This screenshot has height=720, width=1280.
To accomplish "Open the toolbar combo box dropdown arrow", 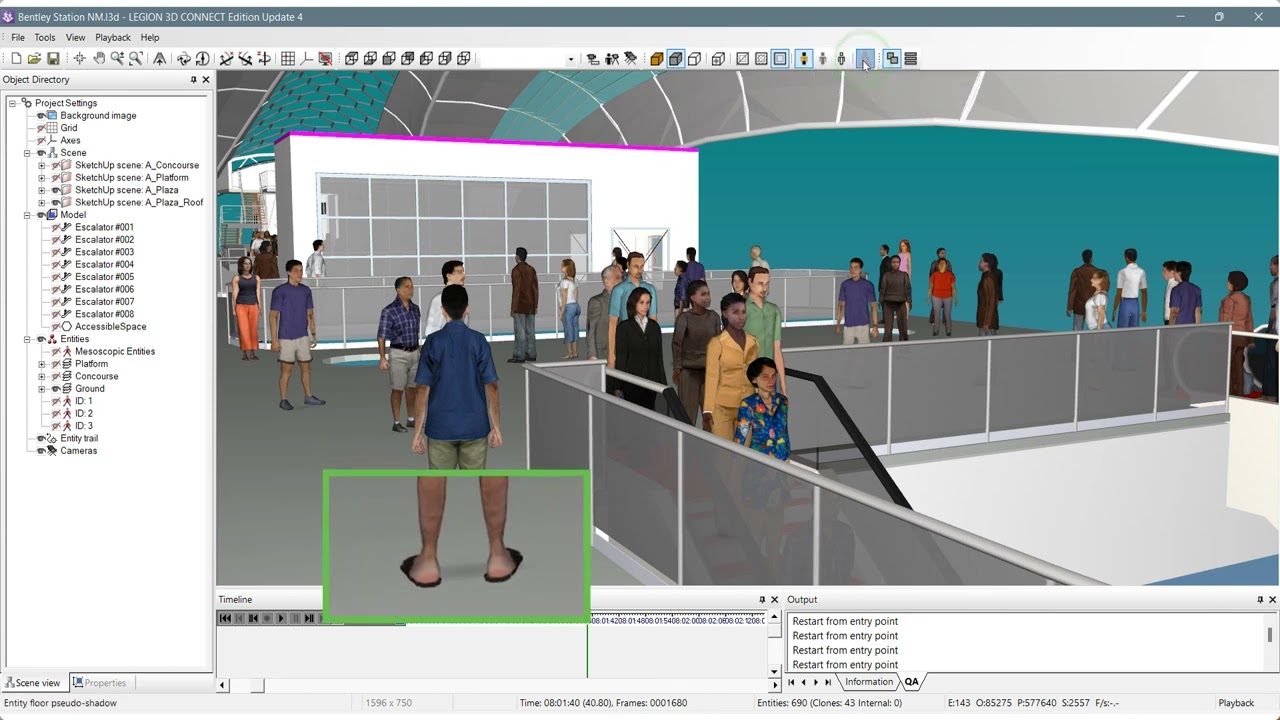I will (x=571, y=59).
